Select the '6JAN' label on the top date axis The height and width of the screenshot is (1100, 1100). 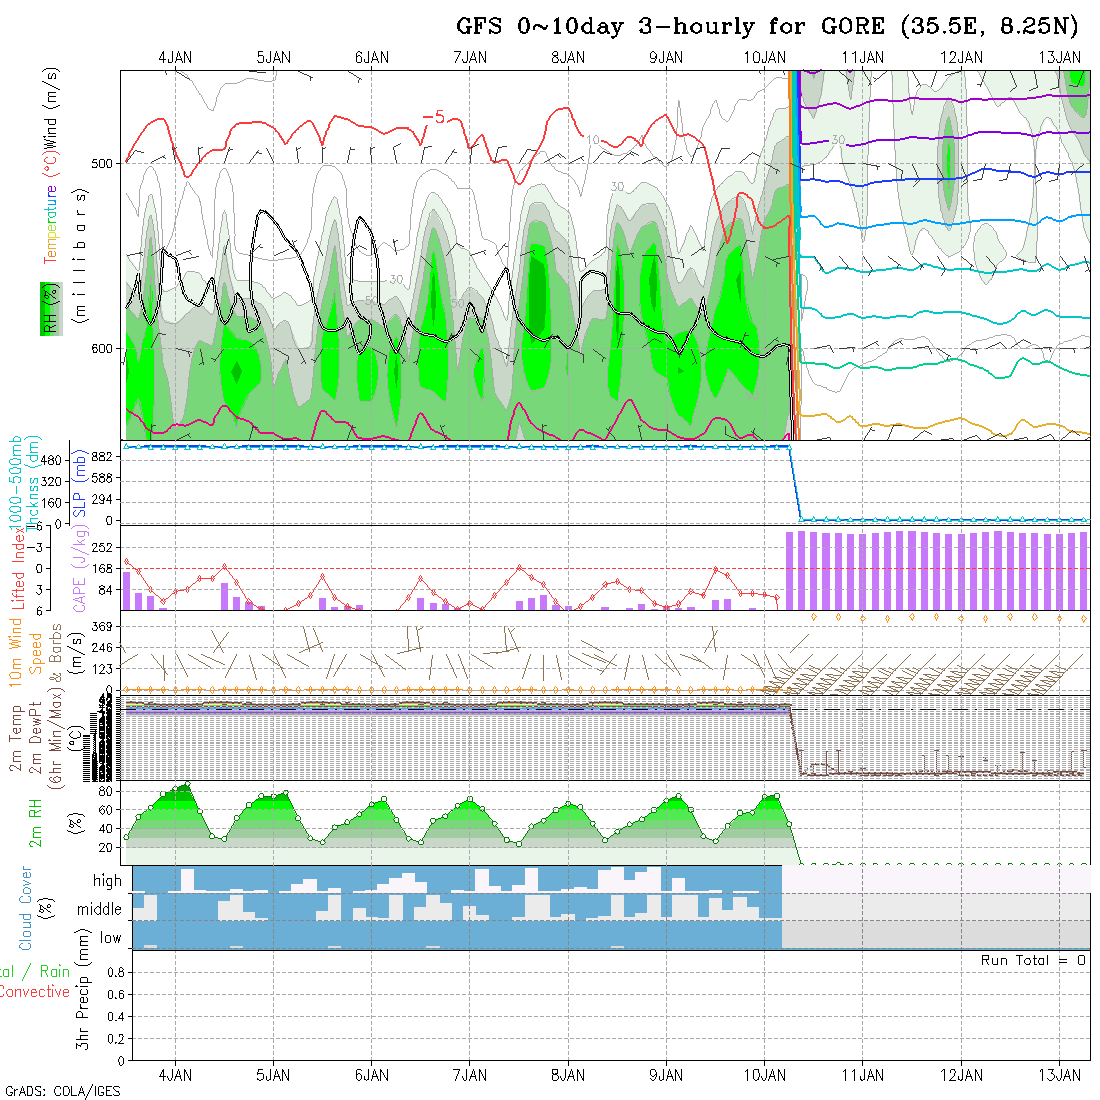click(x=371, y=58)
